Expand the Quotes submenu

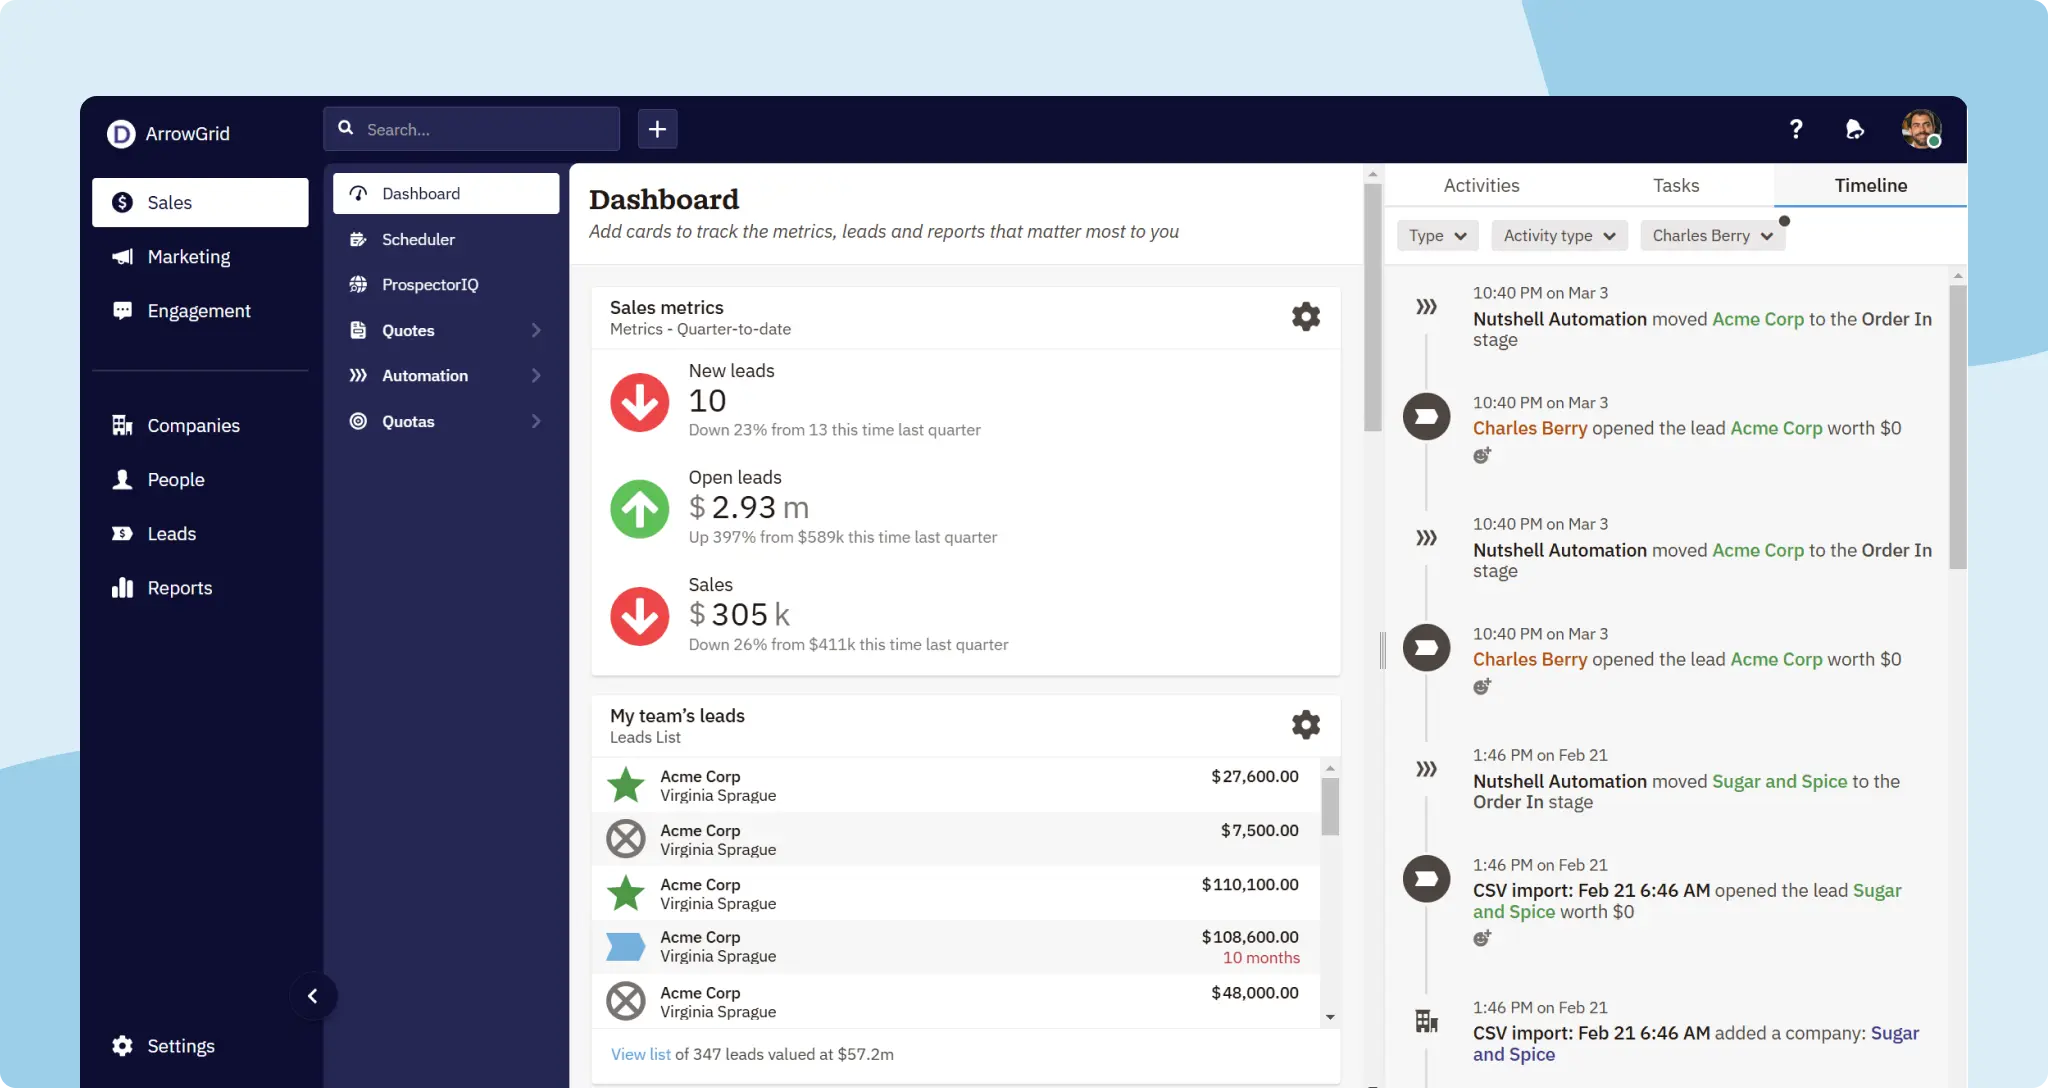click(x=408, y=330)
